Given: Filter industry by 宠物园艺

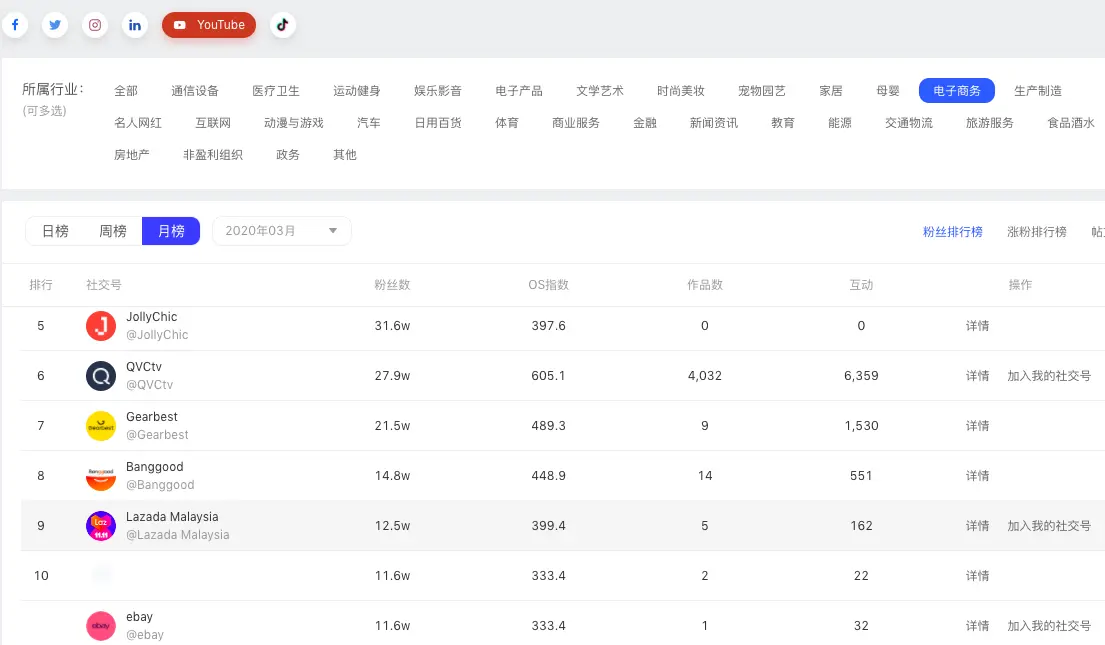Looking at the screenshot, I should pyautogui.click(x=763, y=90).
